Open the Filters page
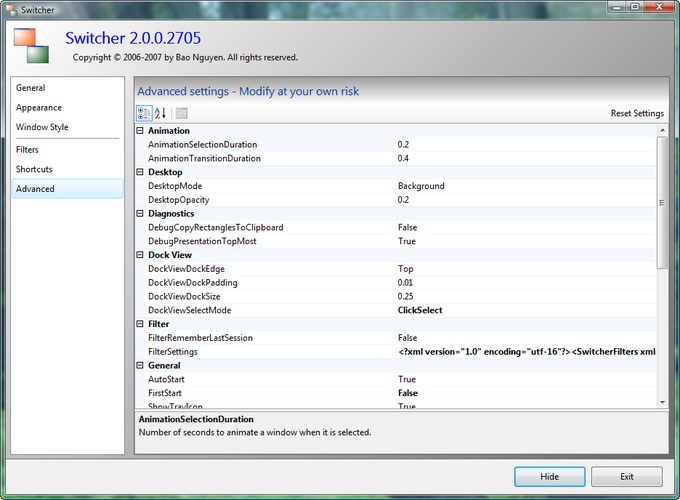The height and width of the screenshot is (500, 680). [x=68, y=150]
